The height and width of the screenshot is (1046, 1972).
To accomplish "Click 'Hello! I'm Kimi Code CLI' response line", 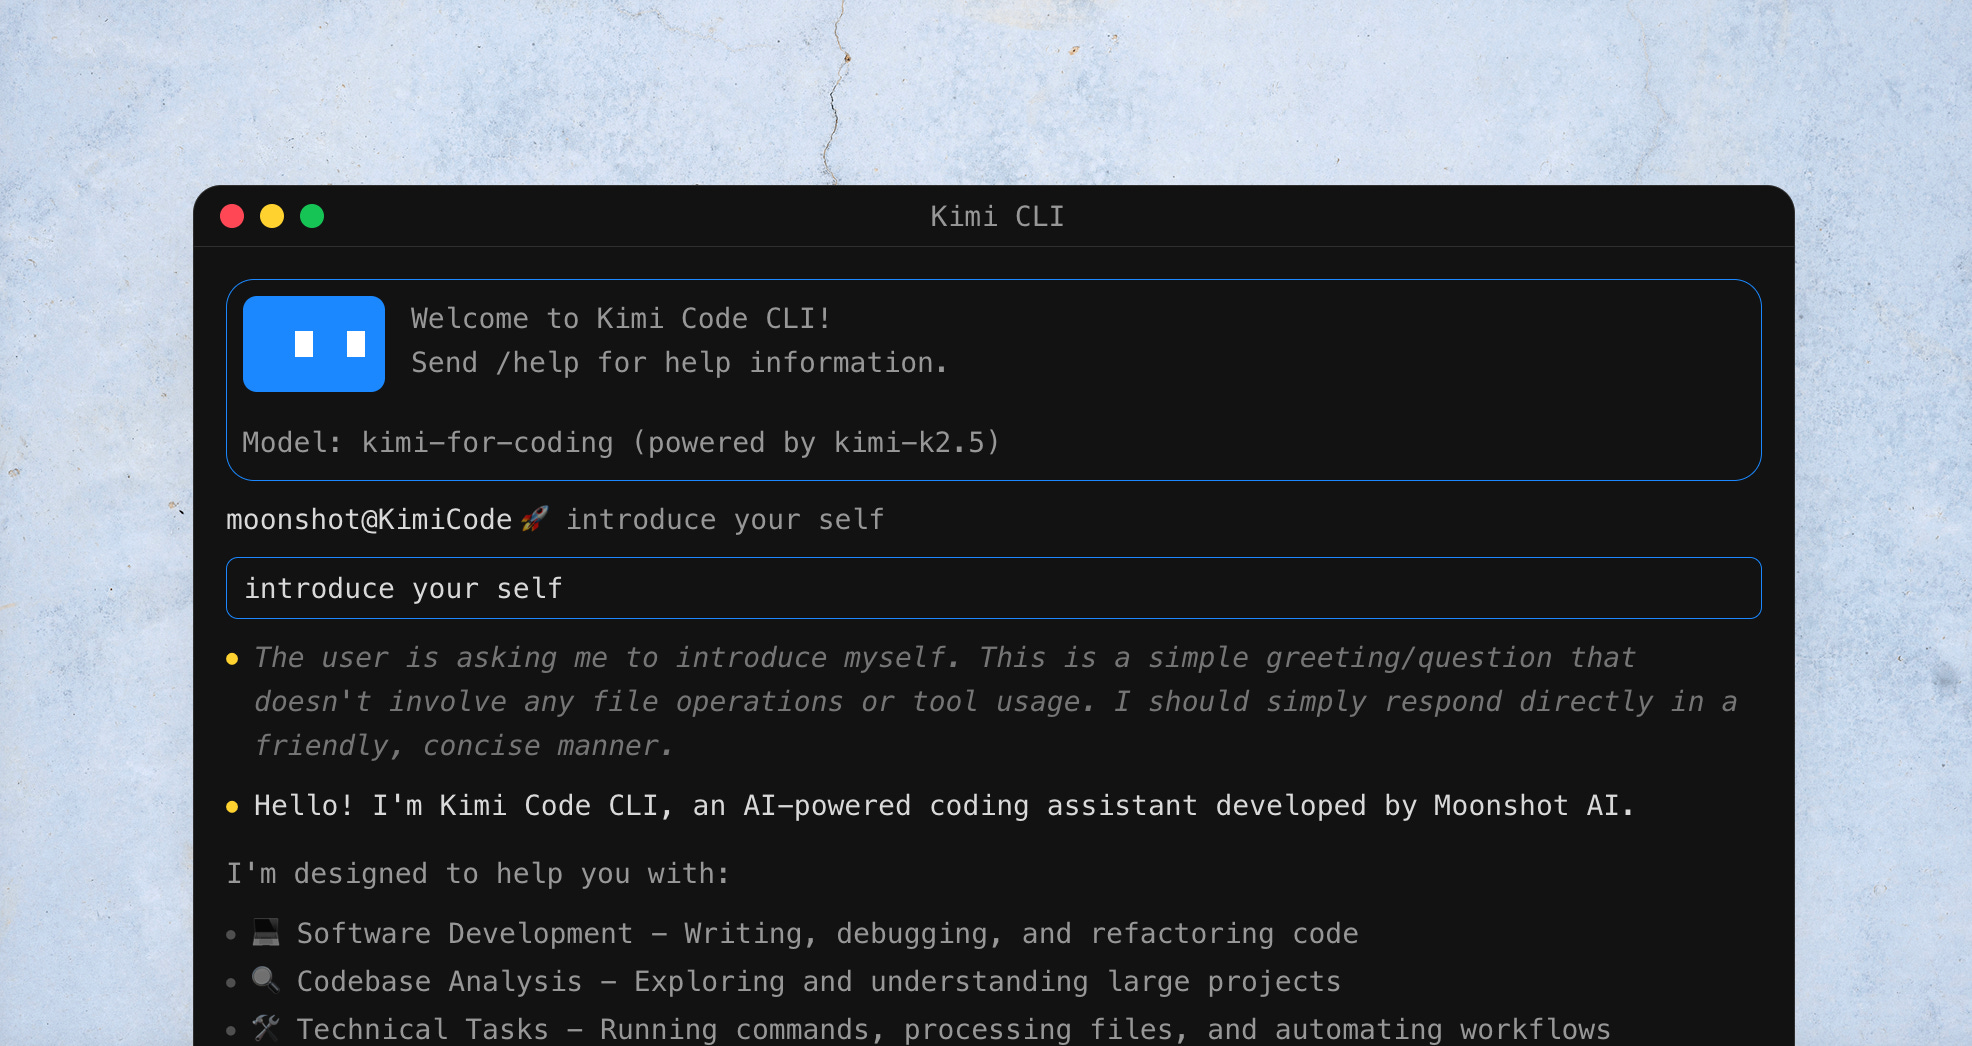I will point(944,805).
